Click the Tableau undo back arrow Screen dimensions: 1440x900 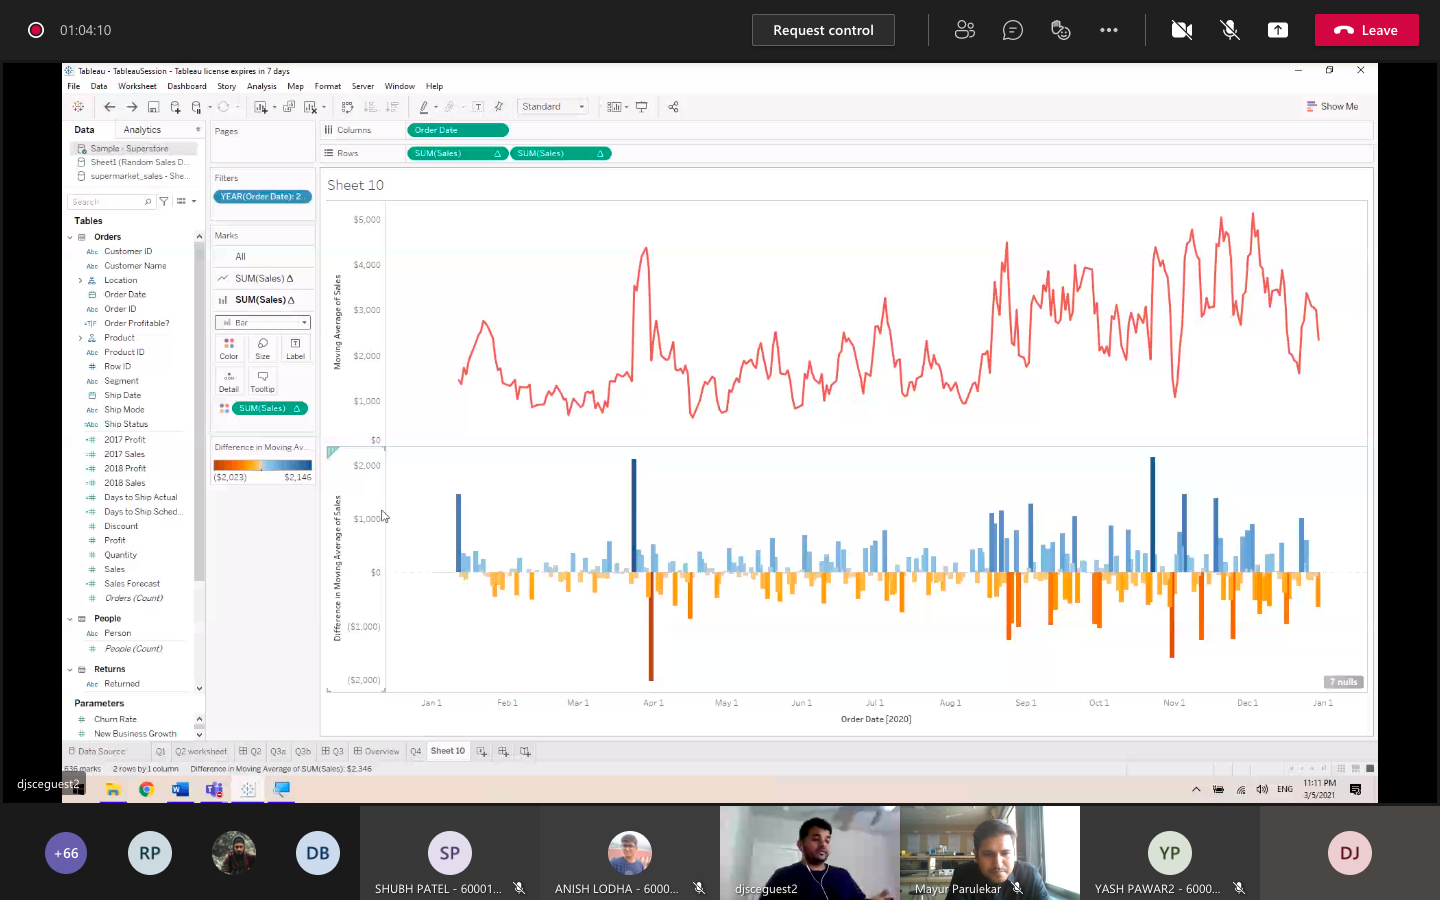[109, 107]
